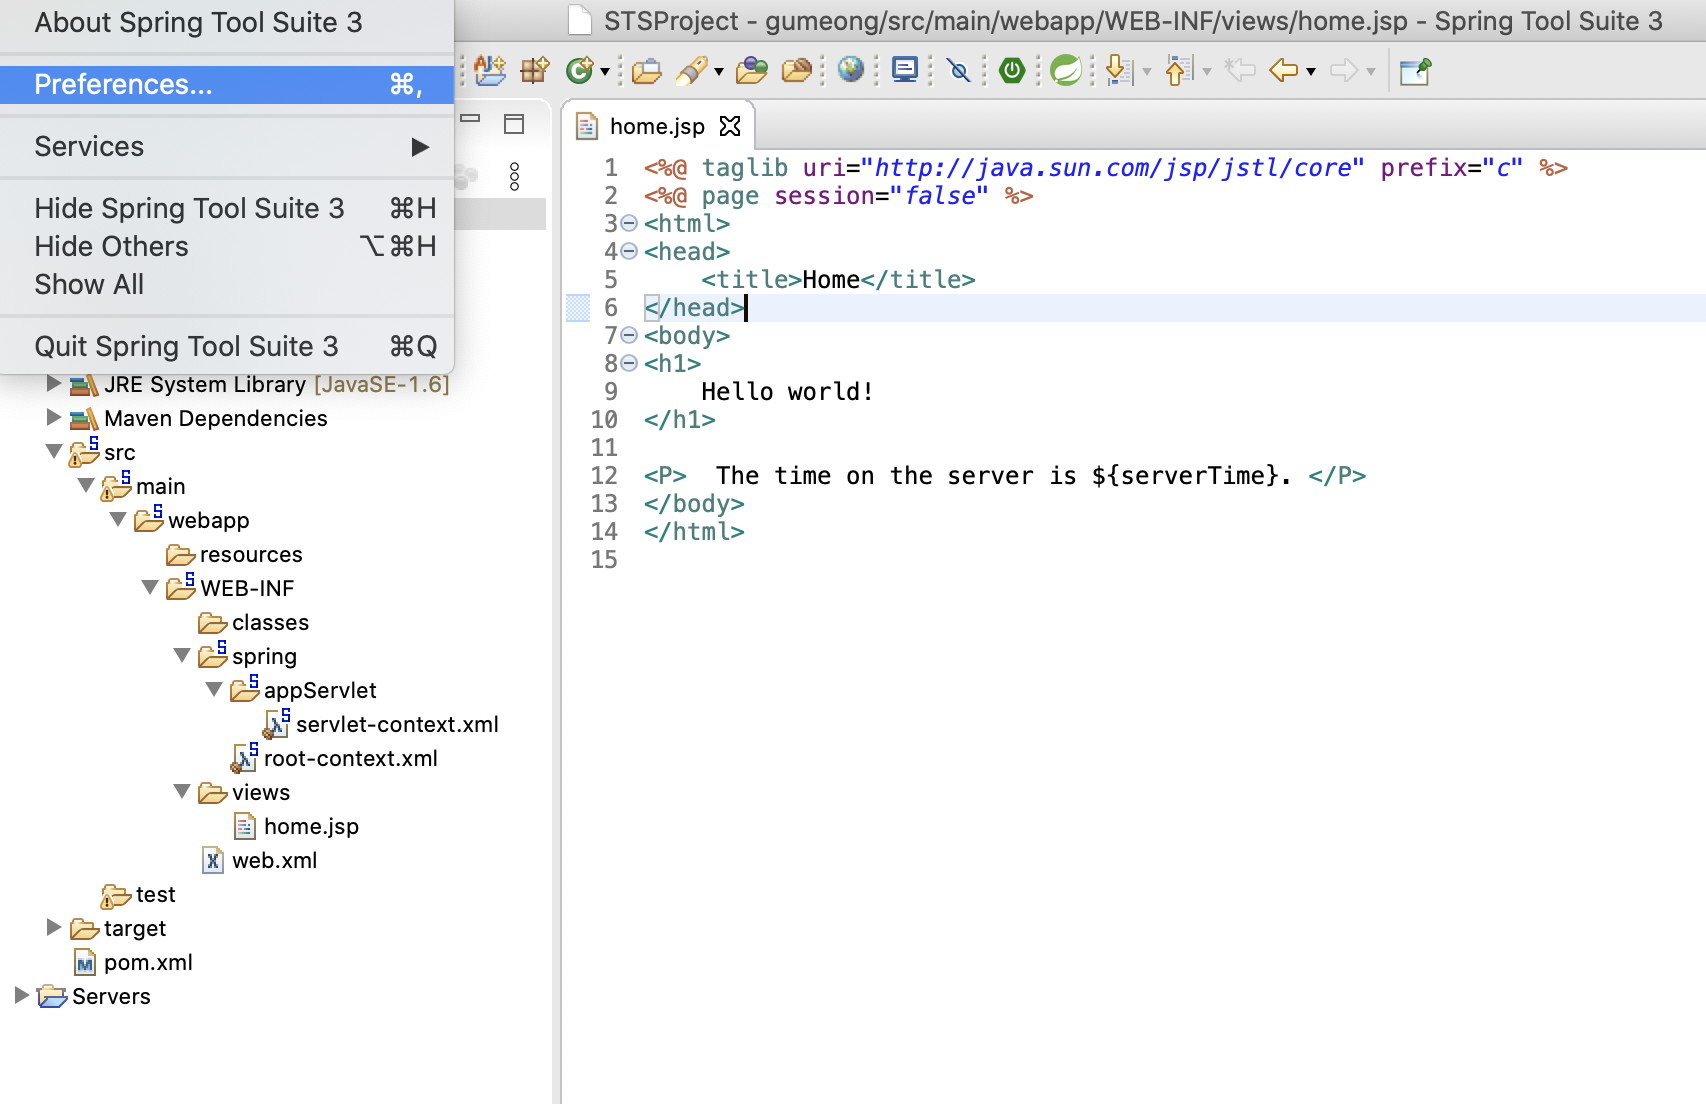Expand JRE System Library node

[x=54, y=383]
